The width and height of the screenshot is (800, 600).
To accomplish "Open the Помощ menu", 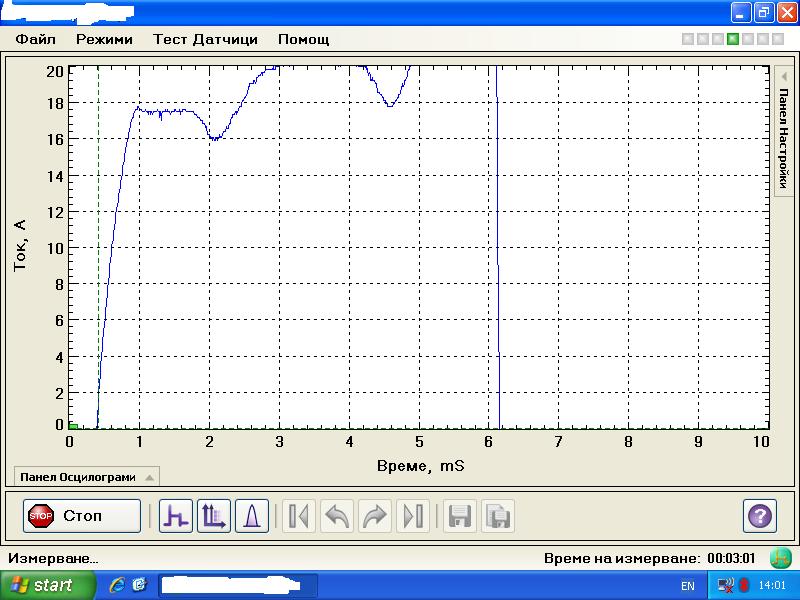I will point(303,40).
